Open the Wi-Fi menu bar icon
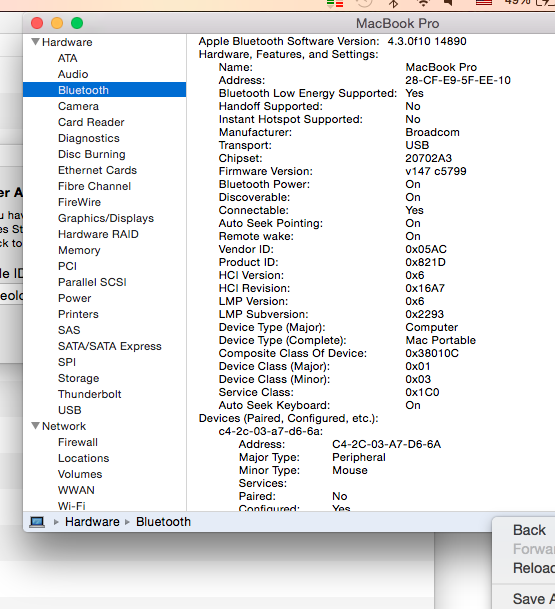 (x=423, y=3)
